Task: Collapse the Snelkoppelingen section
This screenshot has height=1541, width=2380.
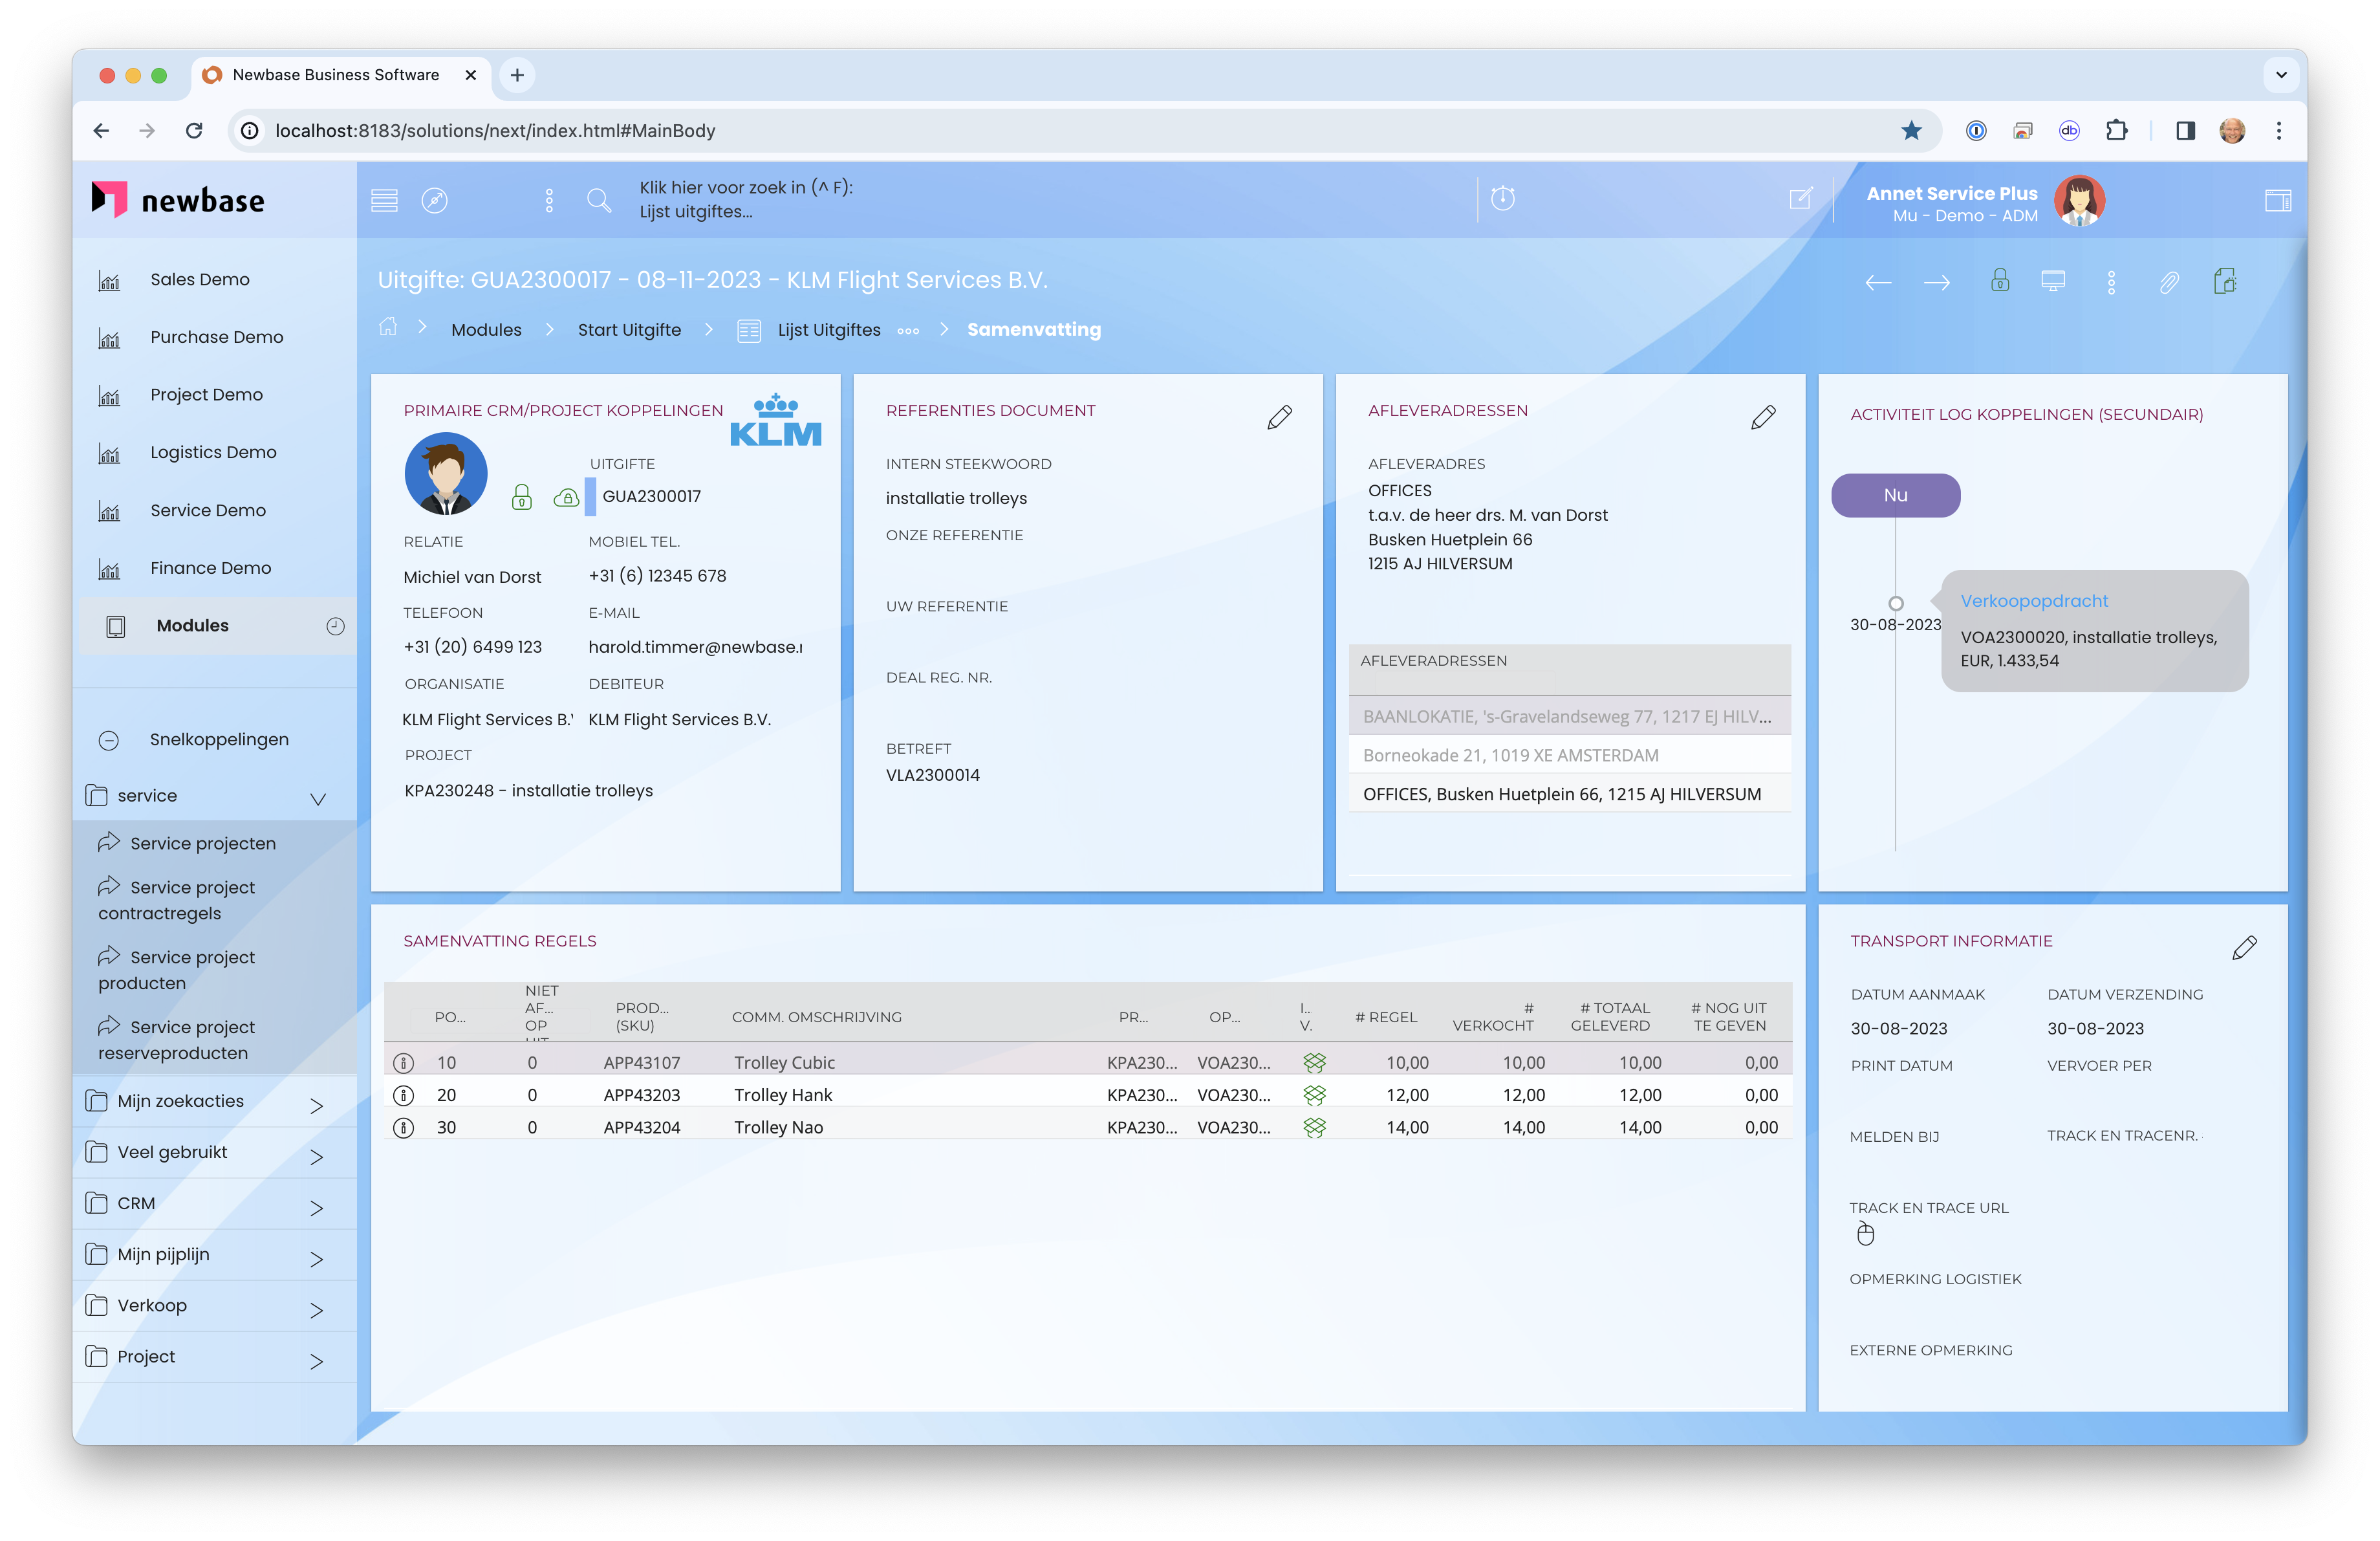Action: [x=109, y=740]
